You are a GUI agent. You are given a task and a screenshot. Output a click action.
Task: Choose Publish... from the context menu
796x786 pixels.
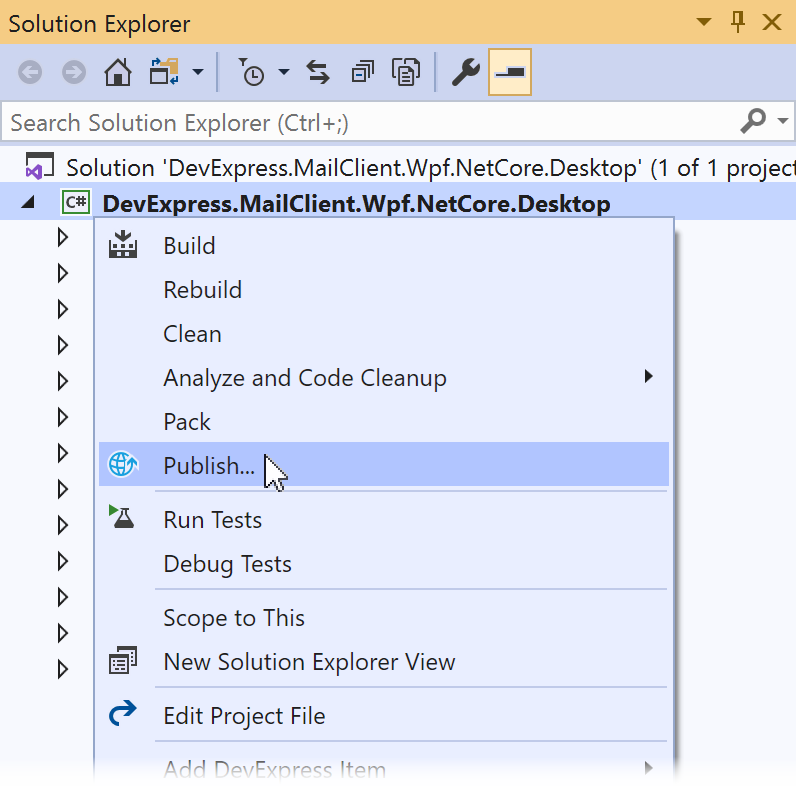384,464
